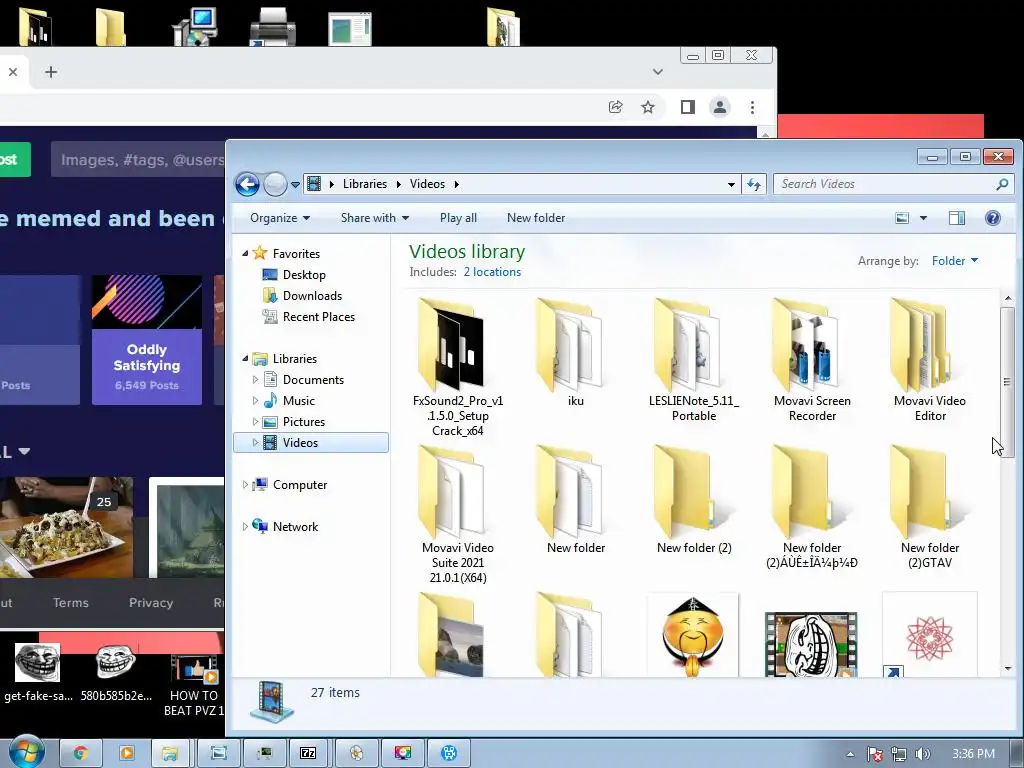Open recent locations dropdown beside Forward arrow
Viewport: 1024px width, 768px height.
[x=295, y=185]
